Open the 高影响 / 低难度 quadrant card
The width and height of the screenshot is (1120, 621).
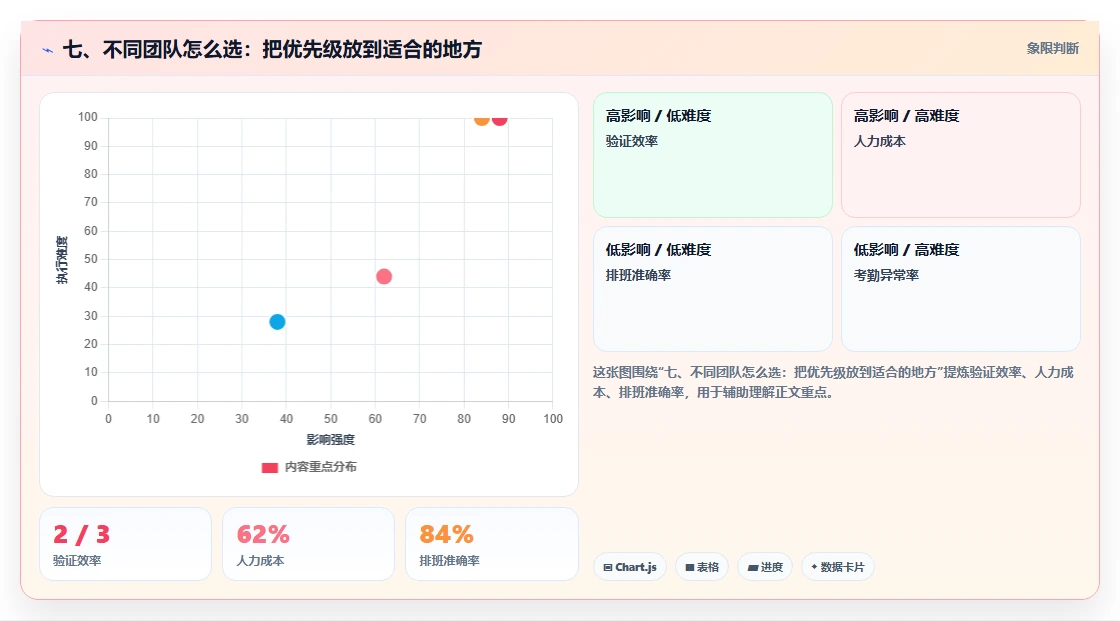coord(713,155)
